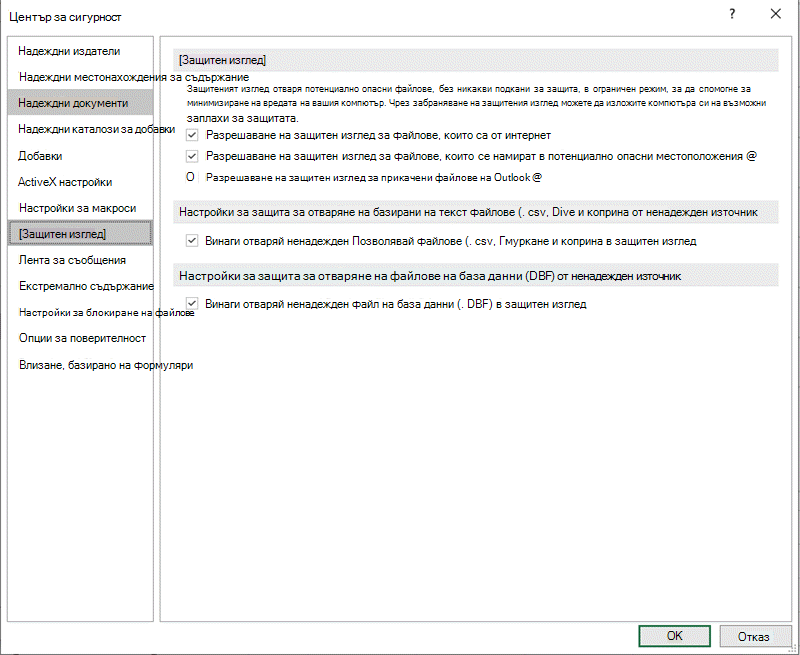Uncheck protected view for internet files
Viewport: 800px width, 655px height.
[x=192, y=135]
